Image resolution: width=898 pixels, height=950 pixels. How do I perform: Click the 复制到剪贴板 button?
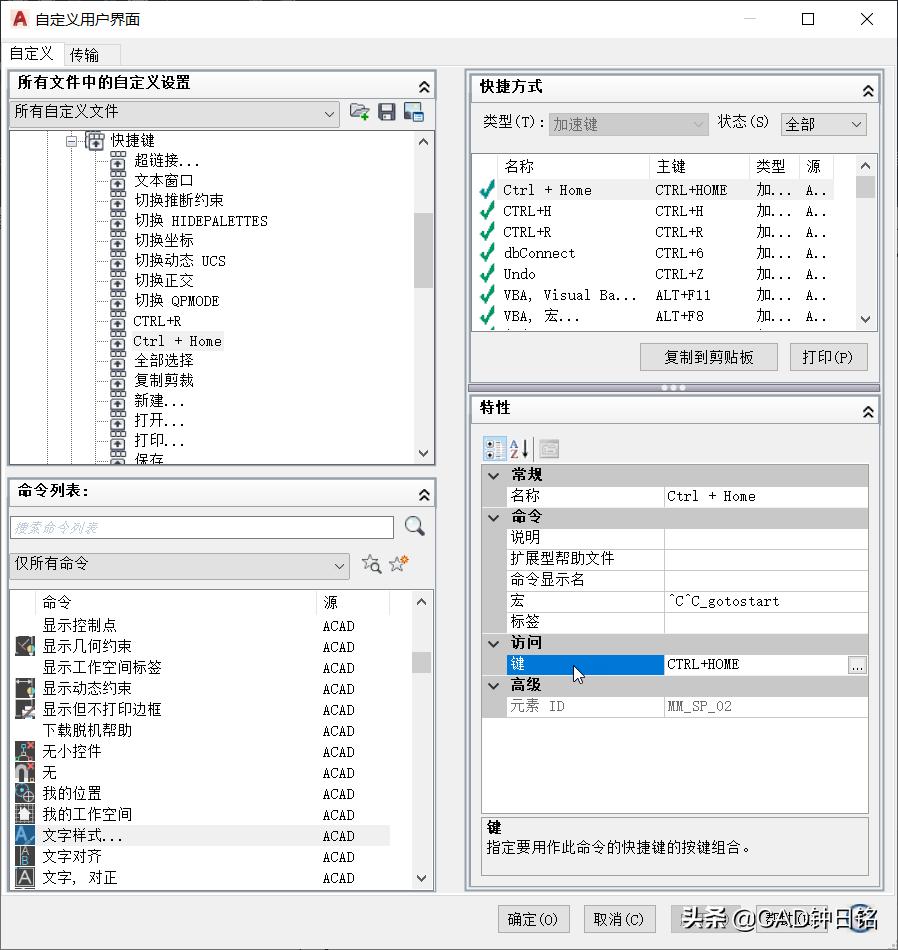pyautogui.click(x=708, y=357)
